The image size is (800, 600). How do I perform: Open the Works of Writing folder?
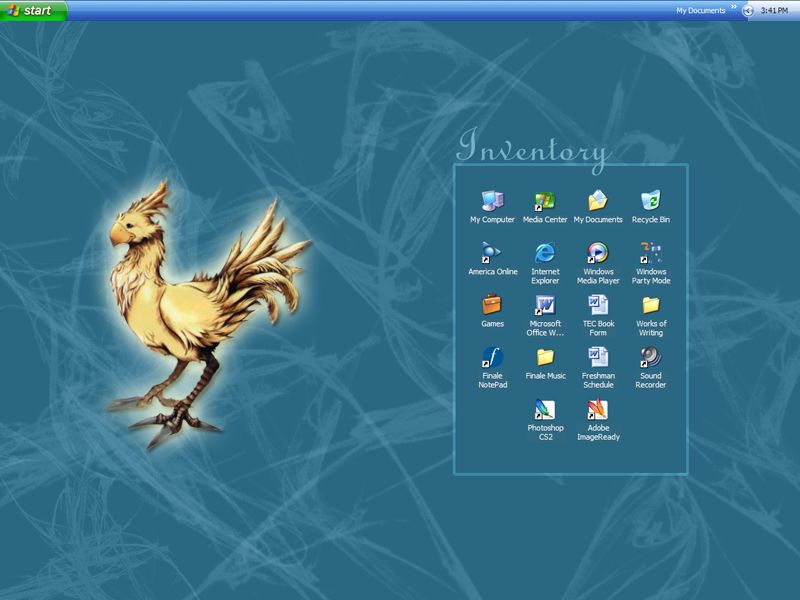[x=651, y=315]
